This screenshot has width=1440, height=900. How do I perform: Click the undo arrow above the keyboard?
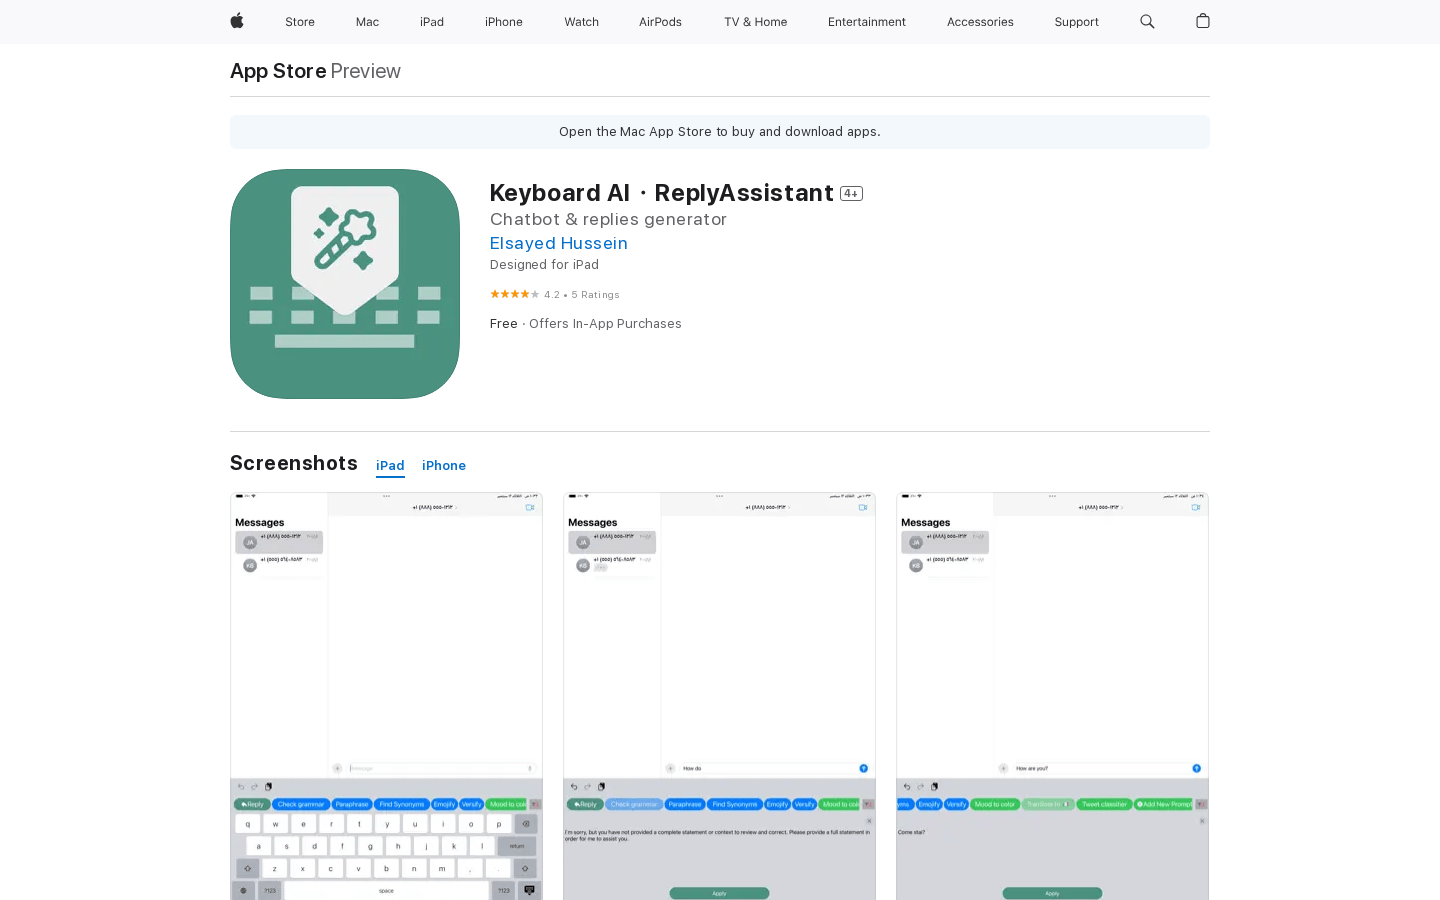coord(241,787)
